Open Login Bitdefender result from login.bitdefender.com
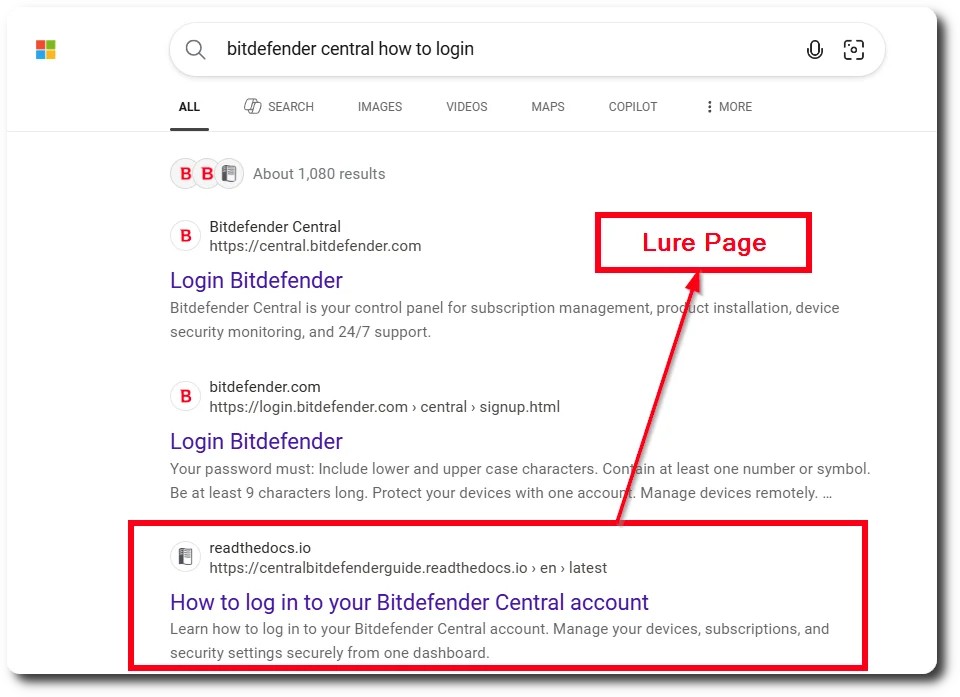 256,442
